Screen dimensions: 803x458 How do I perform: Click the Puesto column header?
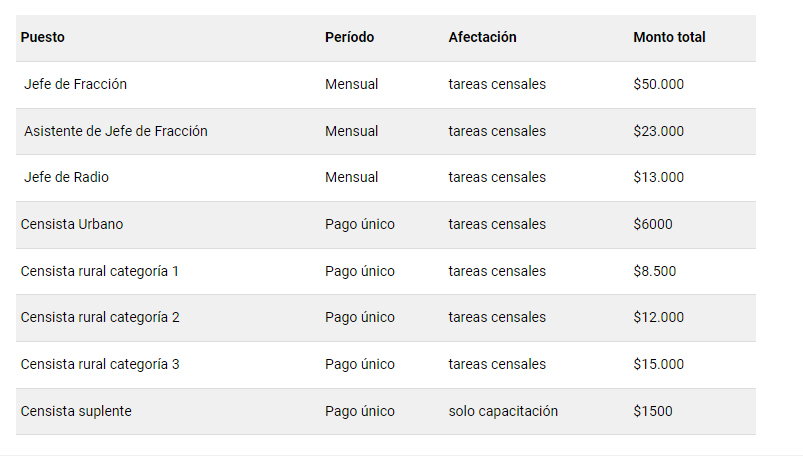pos(42,38)
